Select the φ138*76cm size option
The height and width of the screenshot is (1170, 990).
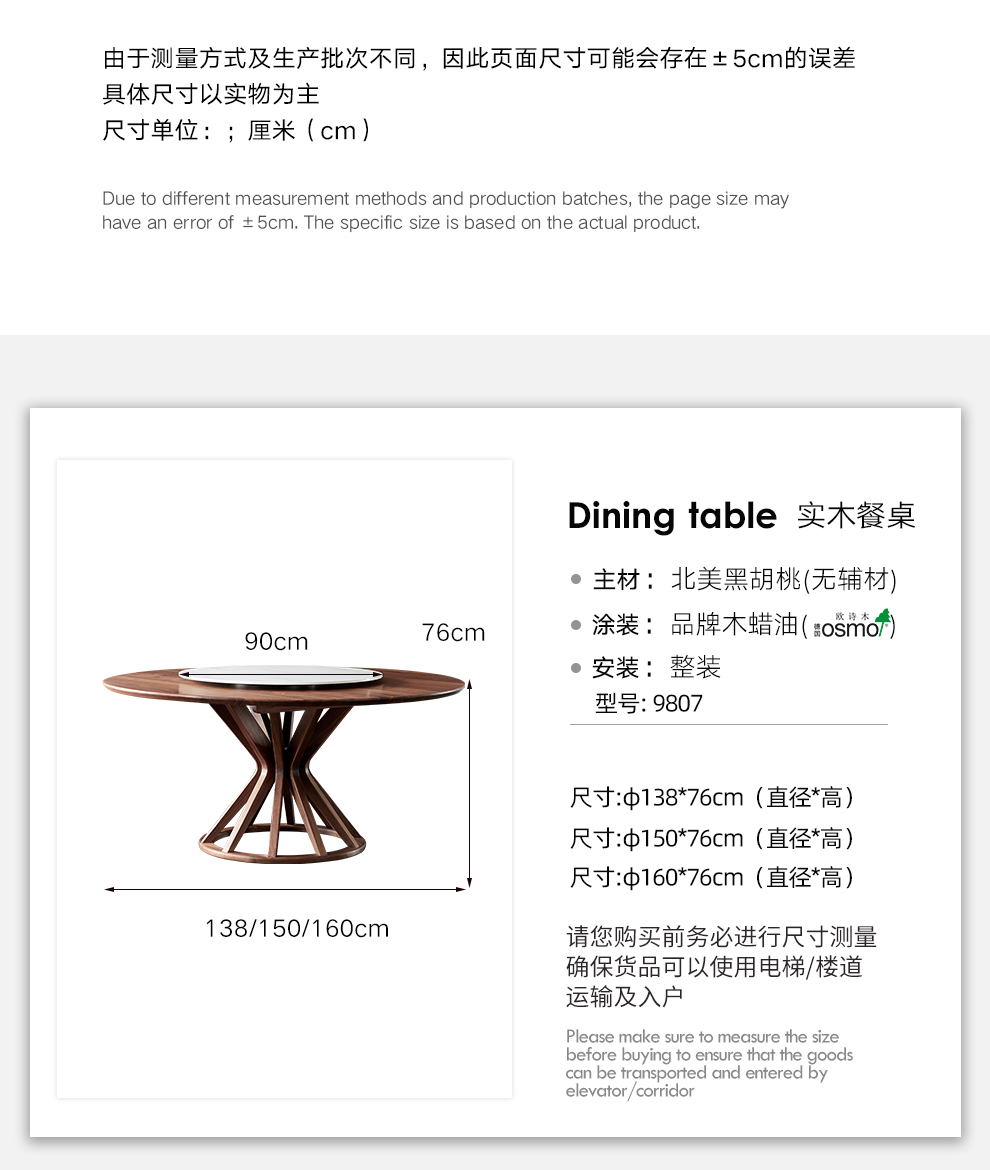coord(712,798)
